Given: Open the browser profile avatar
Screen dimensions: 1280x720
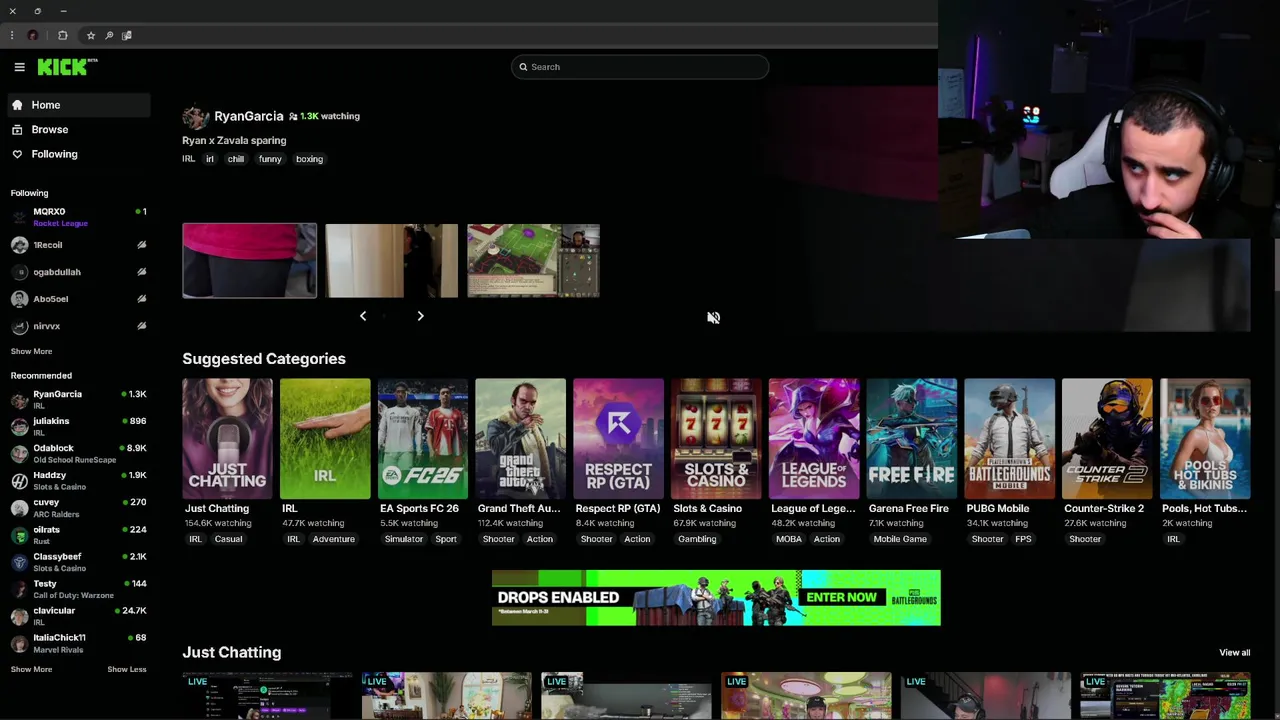Looking at the screenshot, I should point(33,36).
